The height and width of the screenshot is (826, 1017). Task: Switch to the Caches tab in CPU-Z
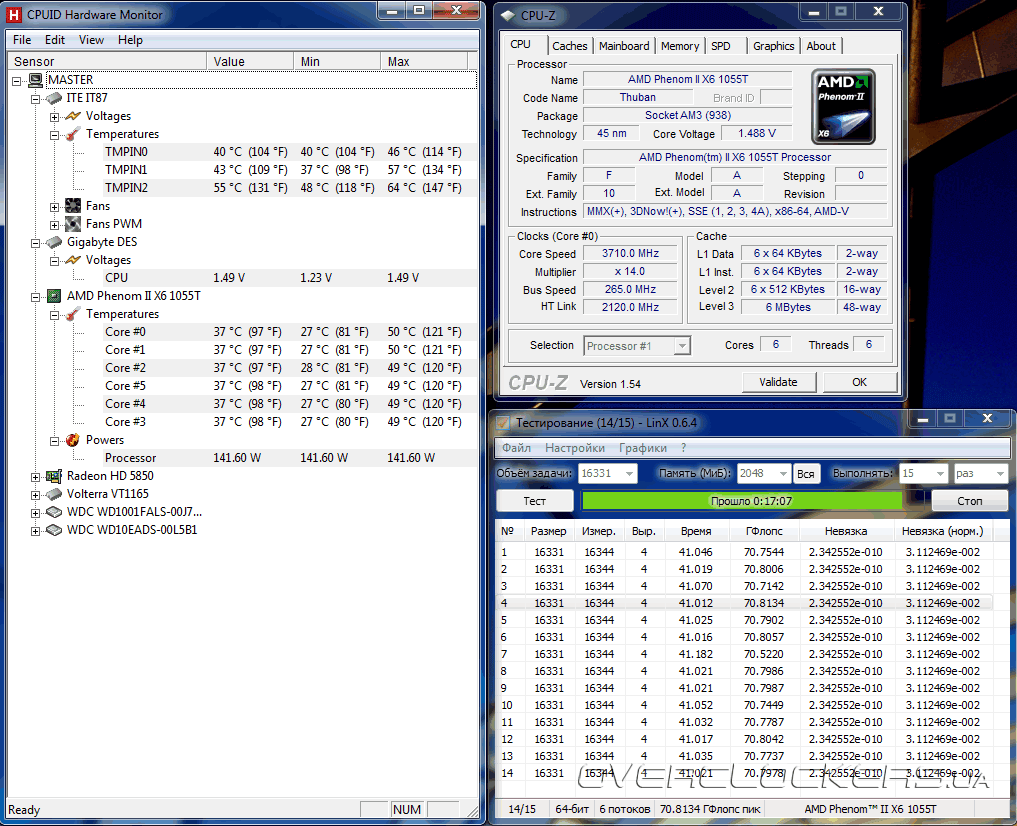click(569, 46)
